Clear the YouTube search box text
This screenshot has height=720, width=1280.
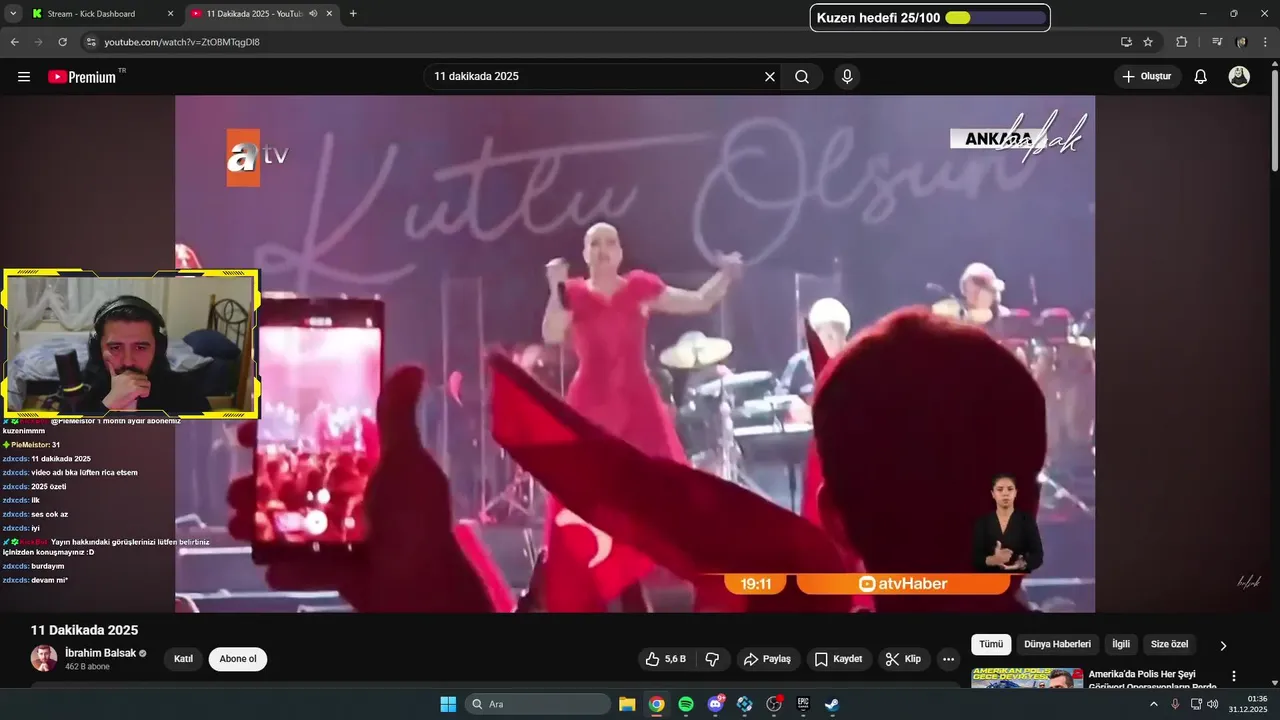coord(770,77)
